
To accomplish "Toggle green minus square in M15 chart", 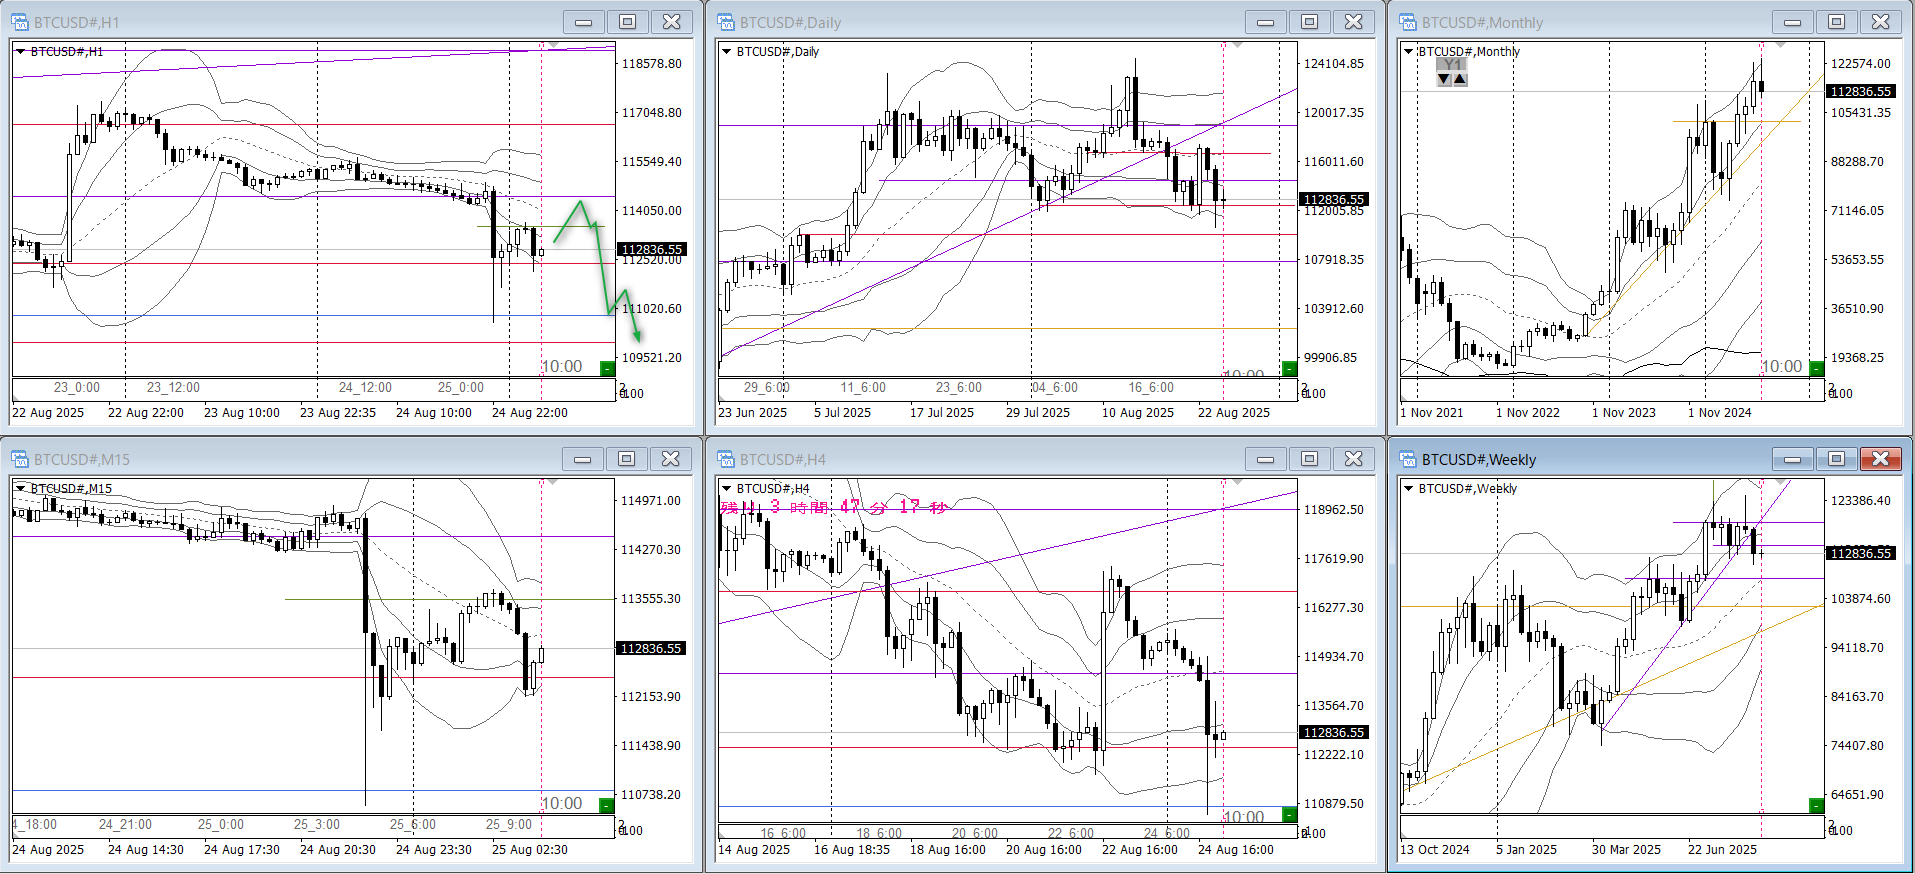I will [606, 805].
